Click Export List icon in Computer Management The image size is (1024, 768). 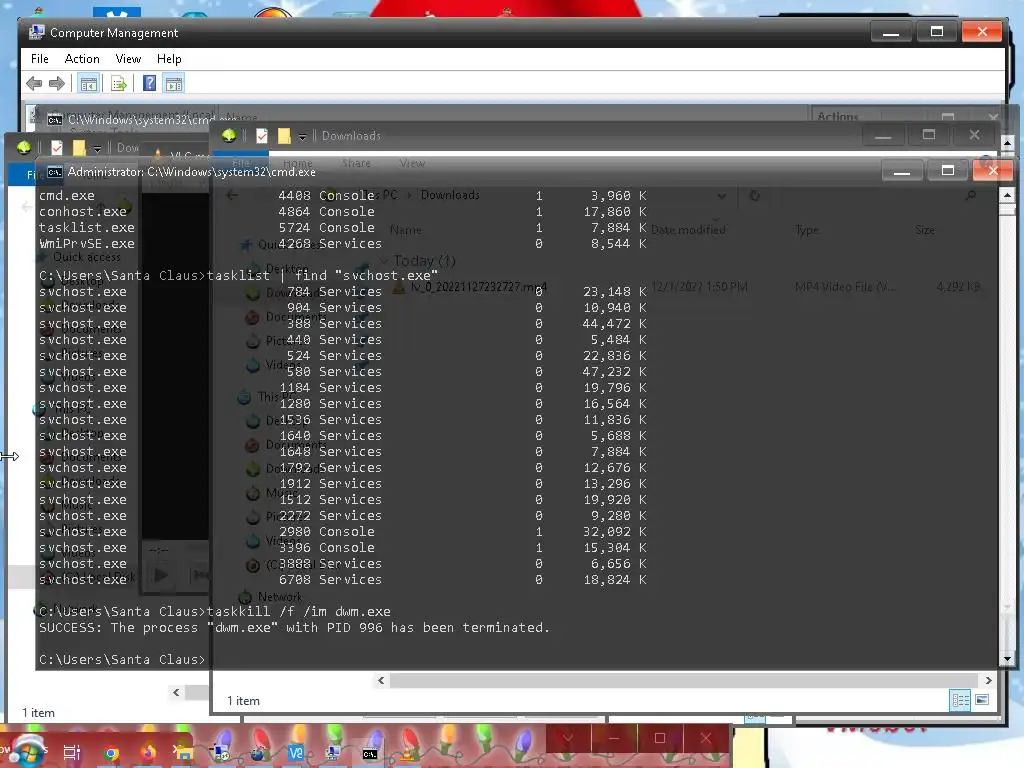tap(118, 84)
